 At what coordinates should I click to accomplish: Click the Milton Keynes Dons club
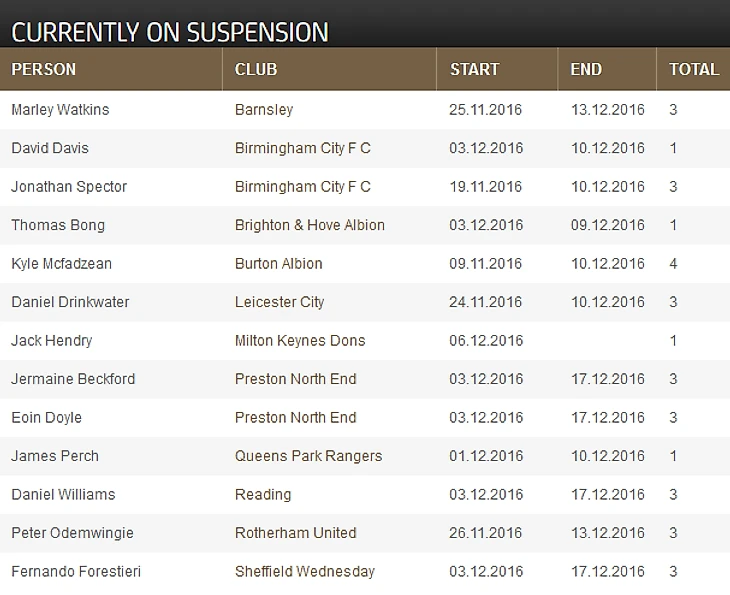[300, 341]
